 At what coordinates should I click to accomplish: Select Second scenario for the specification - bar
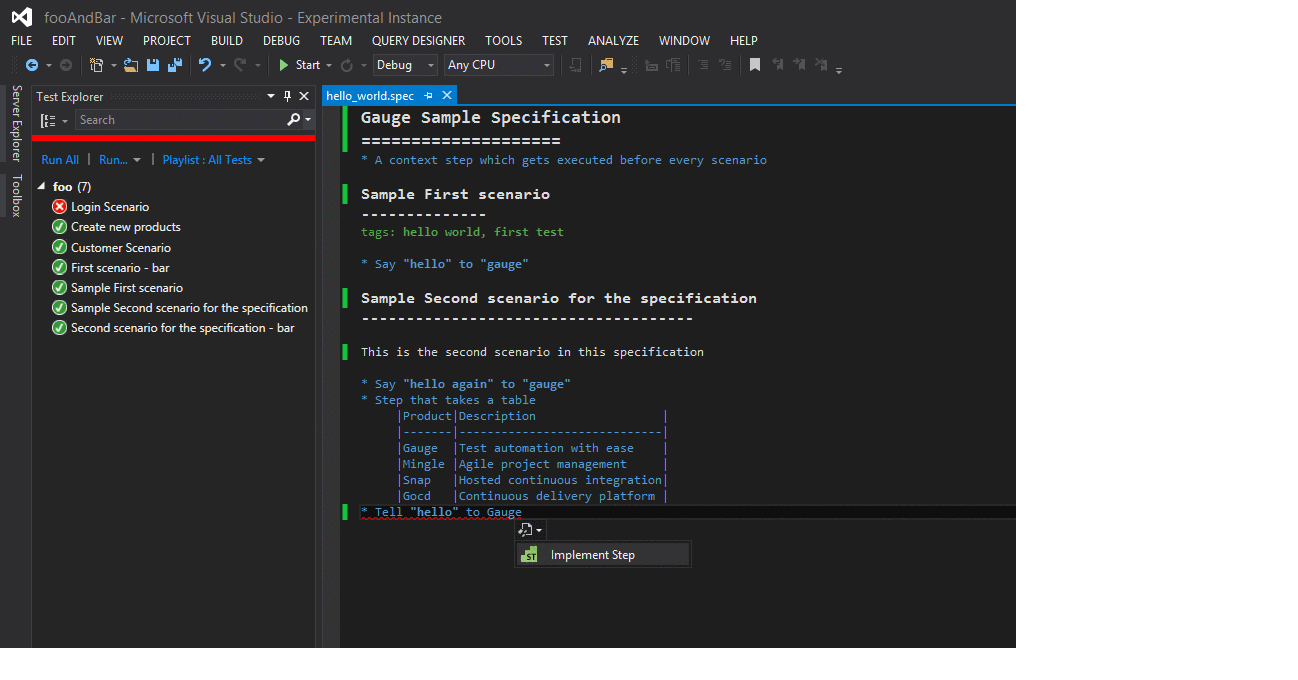[x=183, y=328]
